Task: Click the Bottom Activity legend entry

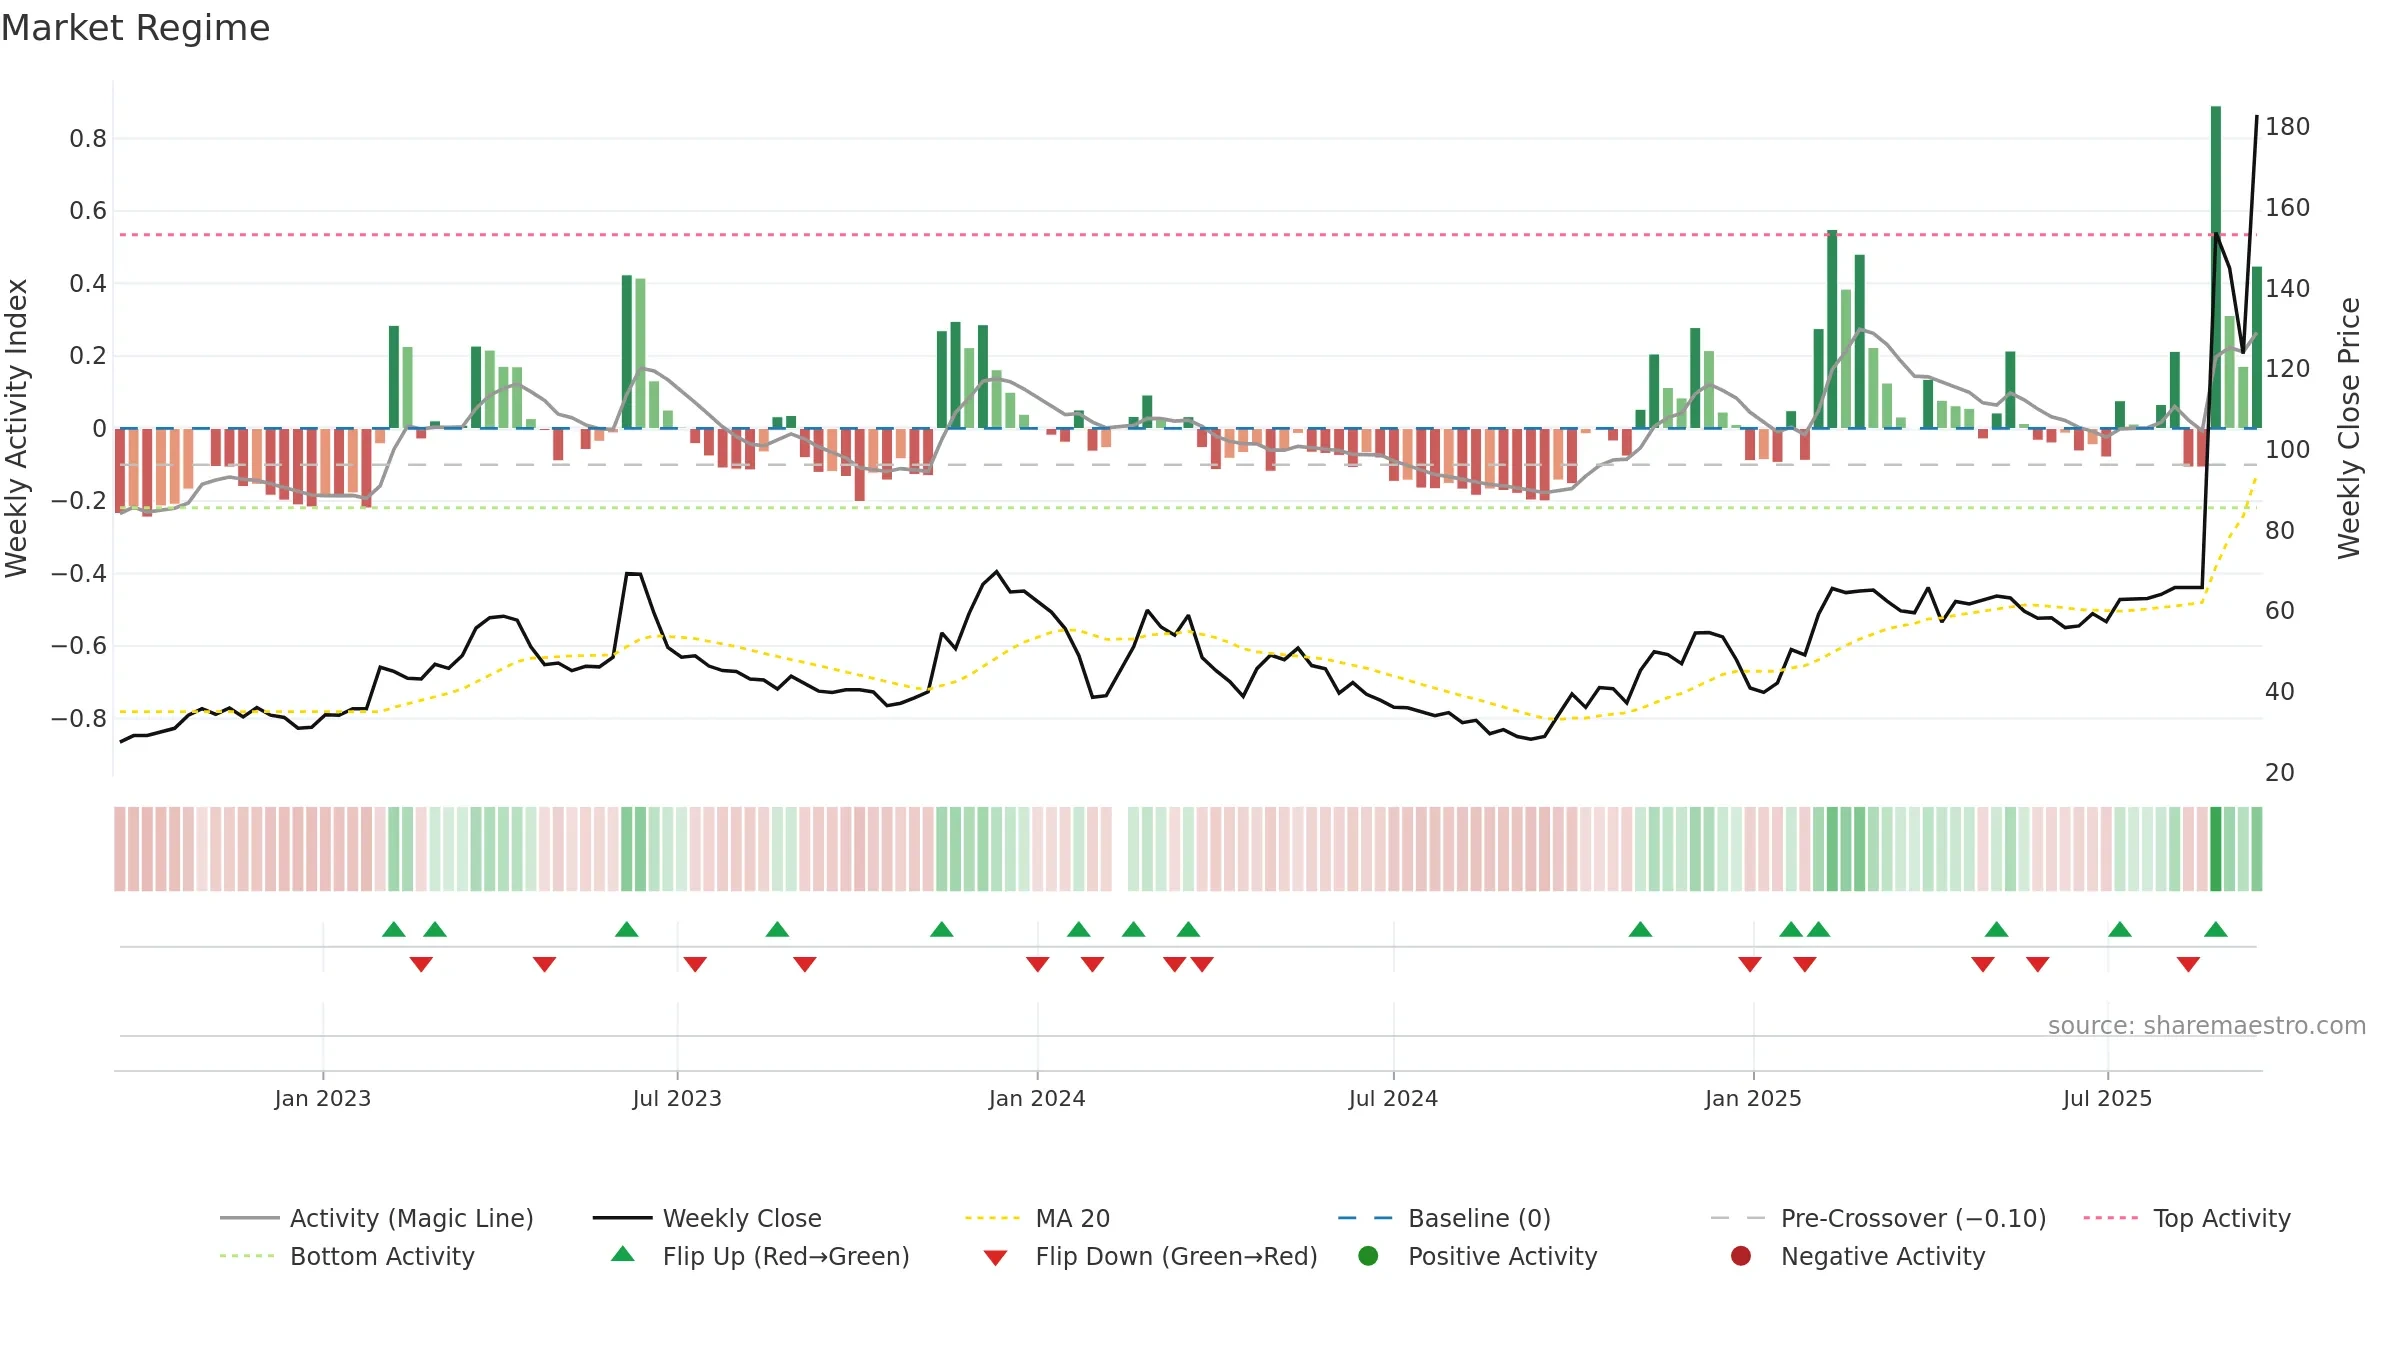Action: [347, 1256]
